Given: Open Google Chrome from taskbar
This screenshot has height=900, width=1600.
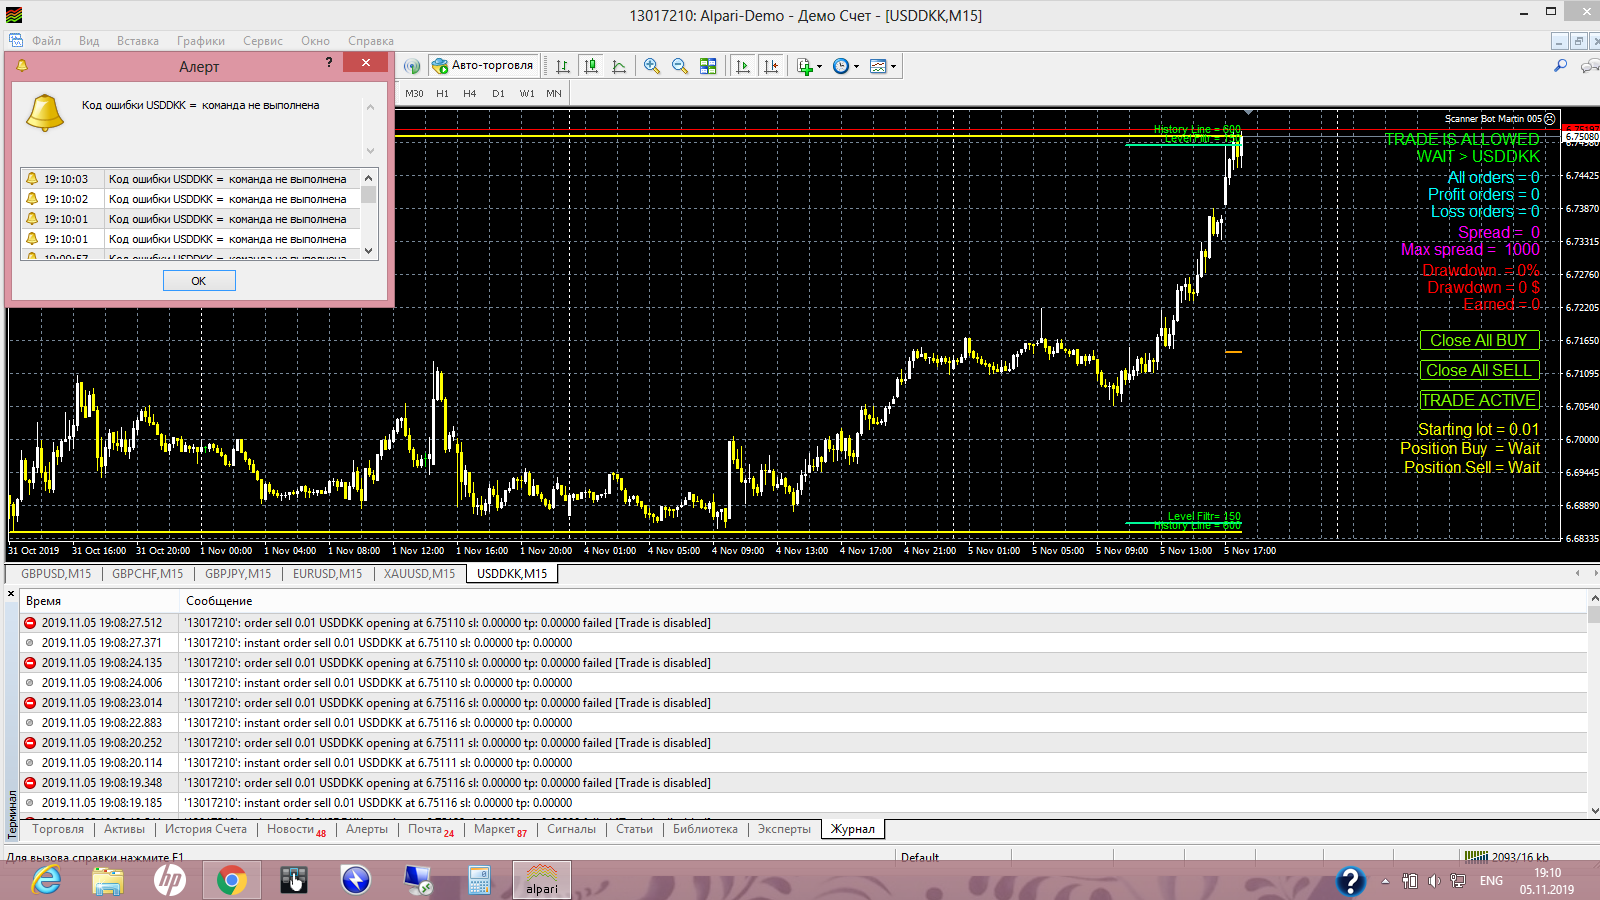Looking at the screenshot, I should tap(232, 880).
